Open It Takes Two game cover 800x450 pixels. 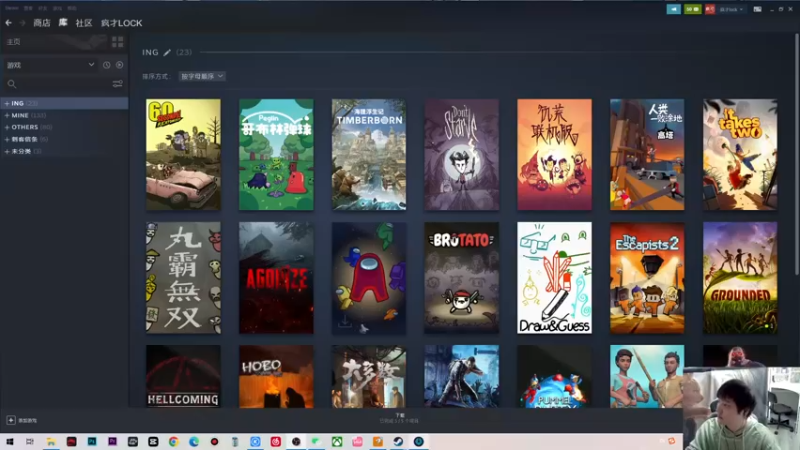tap(740, 155)
